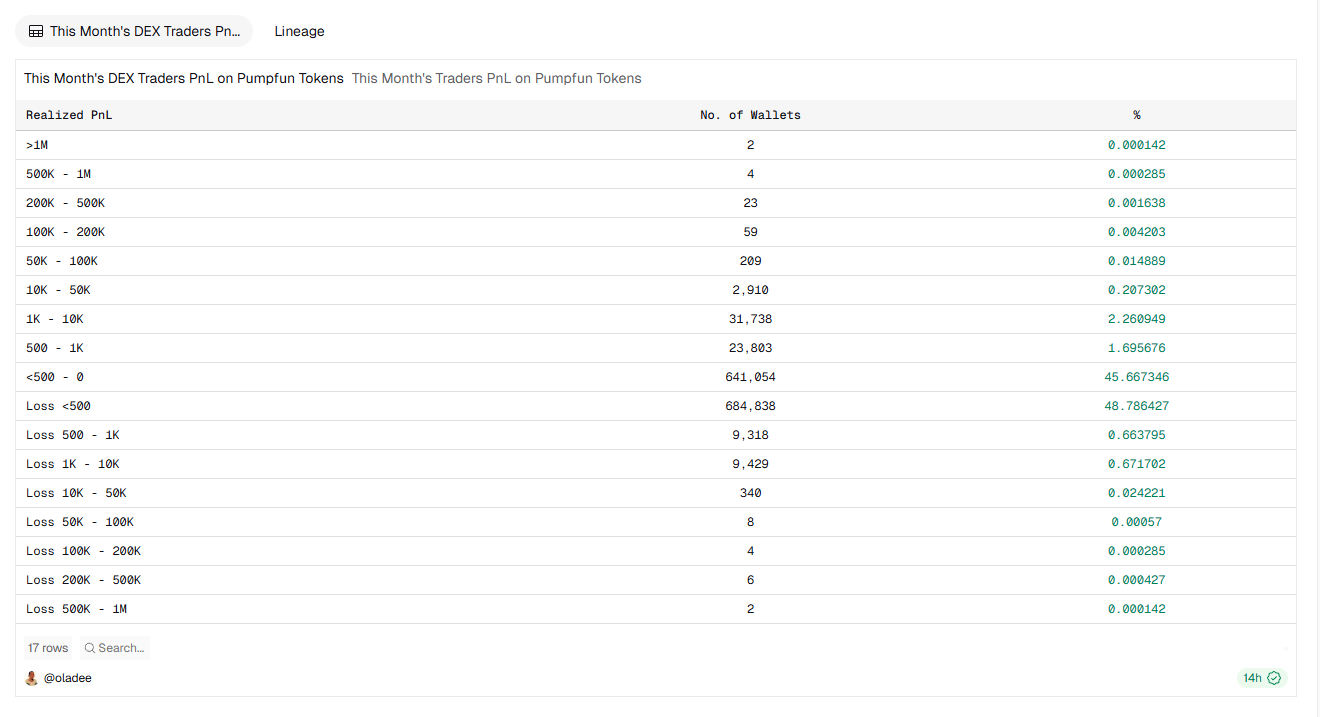
Task: Click the 31,738 wallets cell
Action: tap(750, 319)
